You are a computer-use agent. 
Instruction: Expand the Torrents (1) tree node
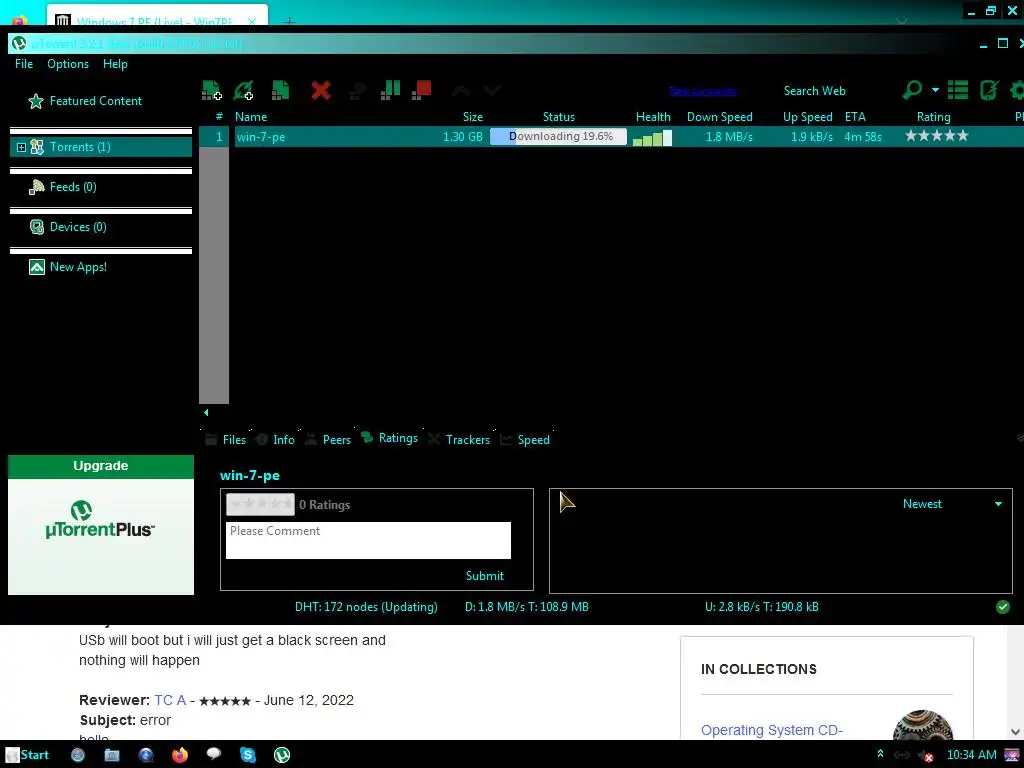pos(21,148)
